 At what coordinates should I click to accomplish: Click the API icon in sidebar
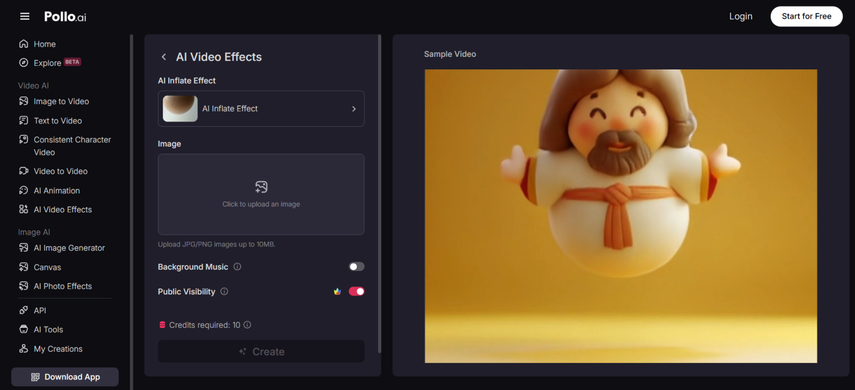pyautogui.click(x=23, y=310)
